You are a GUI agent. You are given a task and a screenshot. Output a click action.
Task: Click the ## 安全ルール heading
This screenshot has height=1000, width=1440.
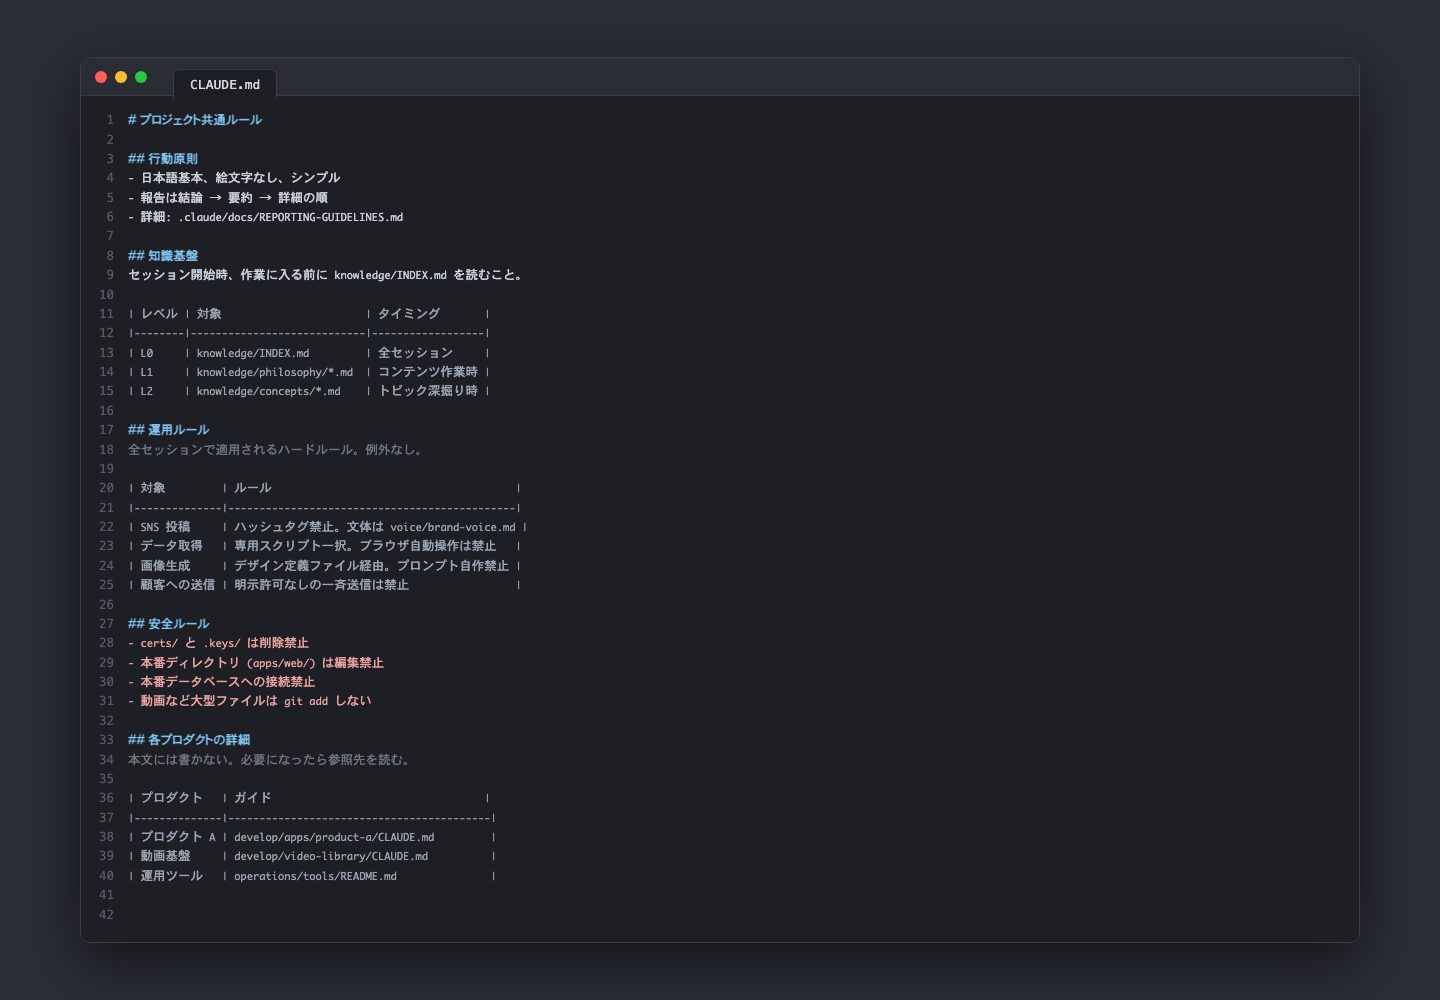(x=169, y=624)
